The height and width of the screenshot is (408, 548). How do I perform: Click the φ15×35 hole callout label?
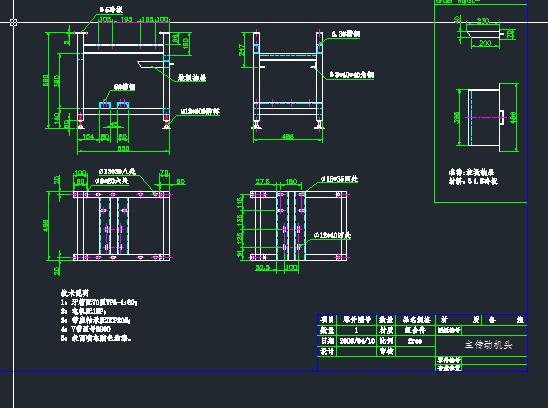tap(339, 179)
